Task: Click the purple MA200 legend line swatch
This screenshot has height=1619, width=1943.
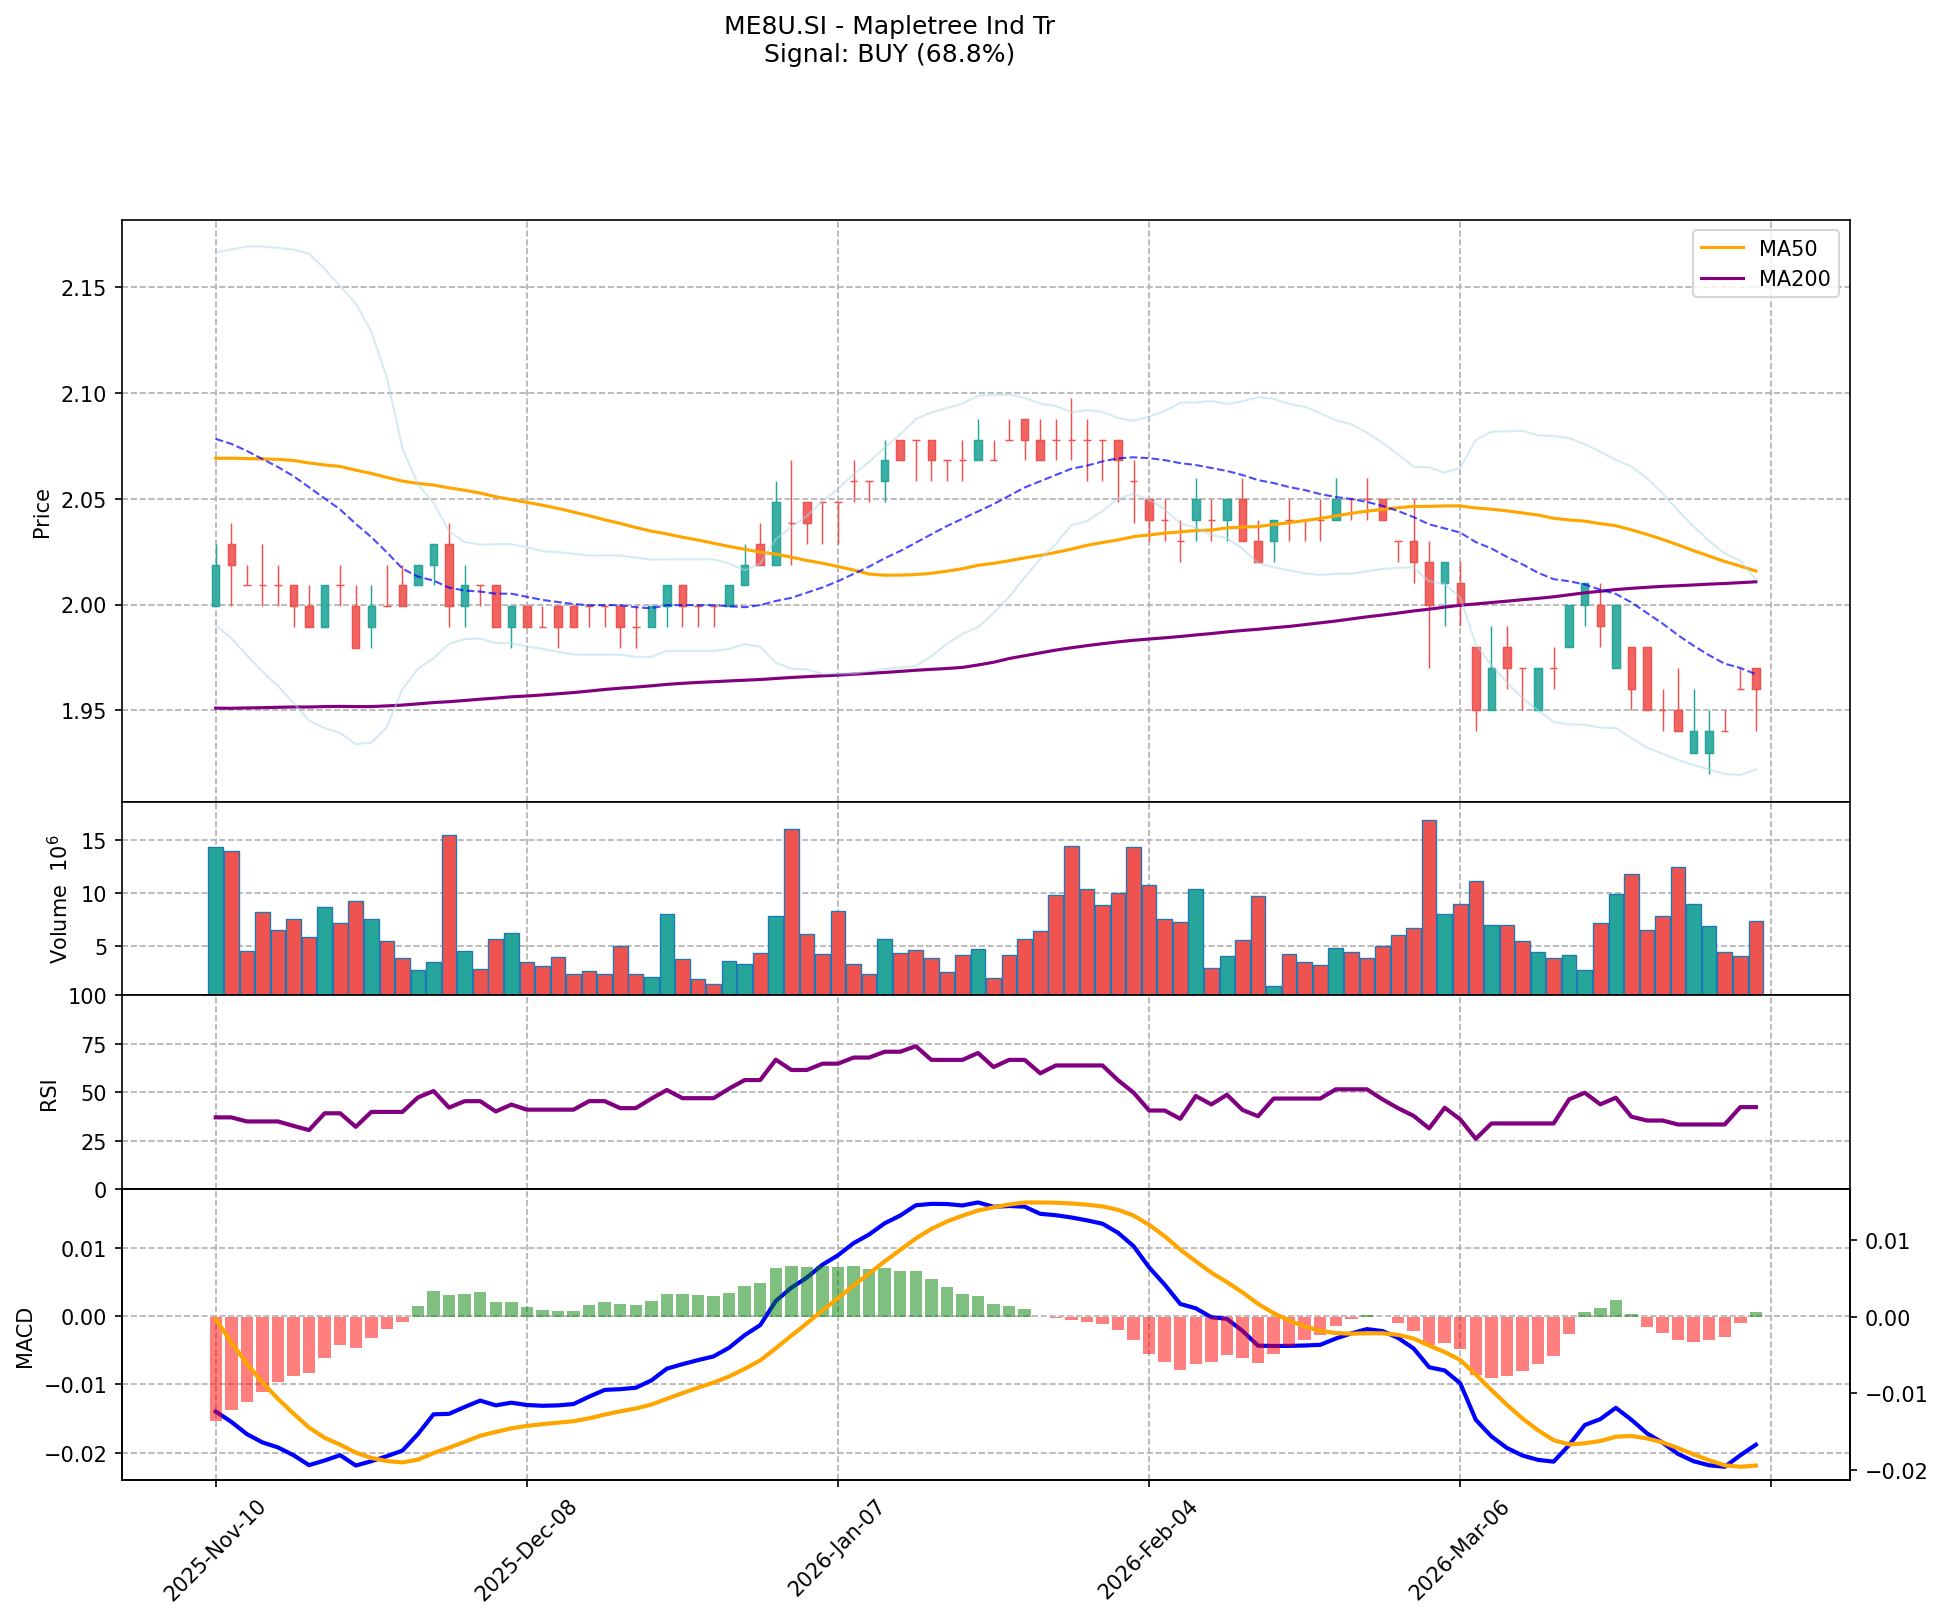Action: click(1724, 279)
